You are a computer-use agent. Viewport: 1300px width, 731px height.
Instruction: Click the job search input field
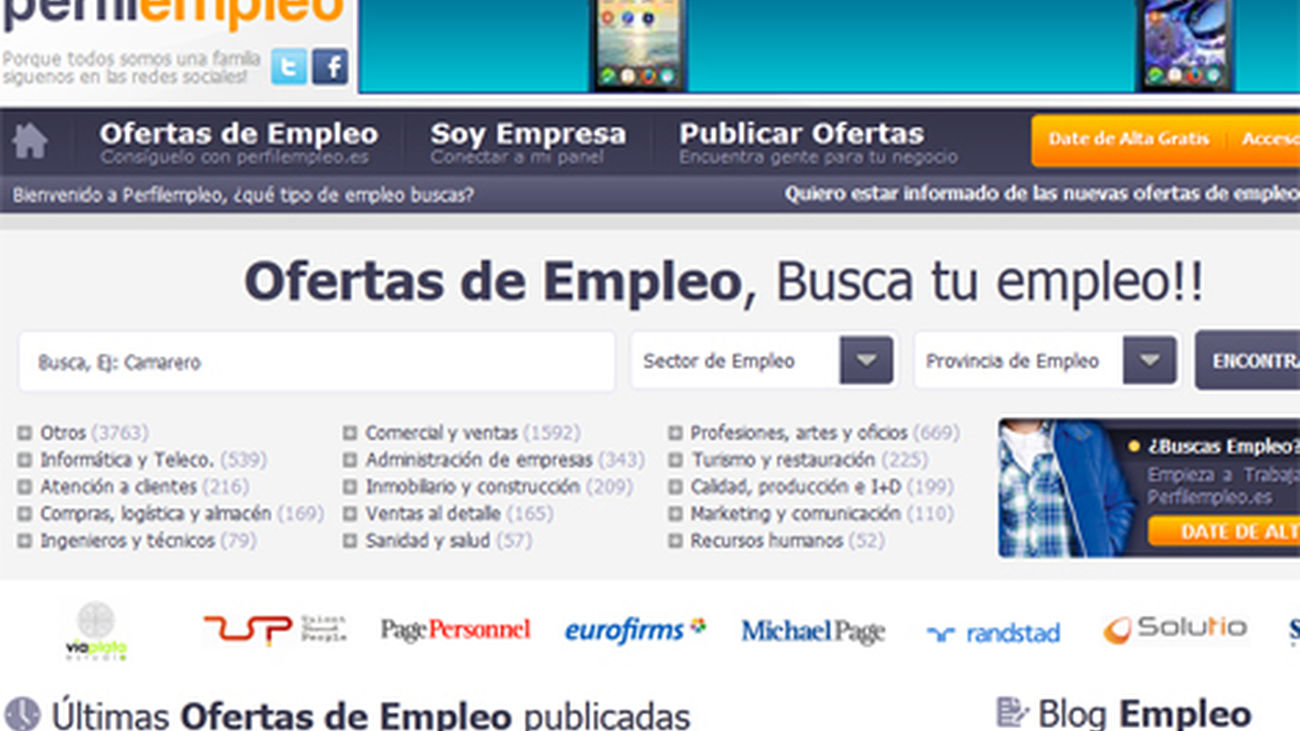tap(317, 360)
